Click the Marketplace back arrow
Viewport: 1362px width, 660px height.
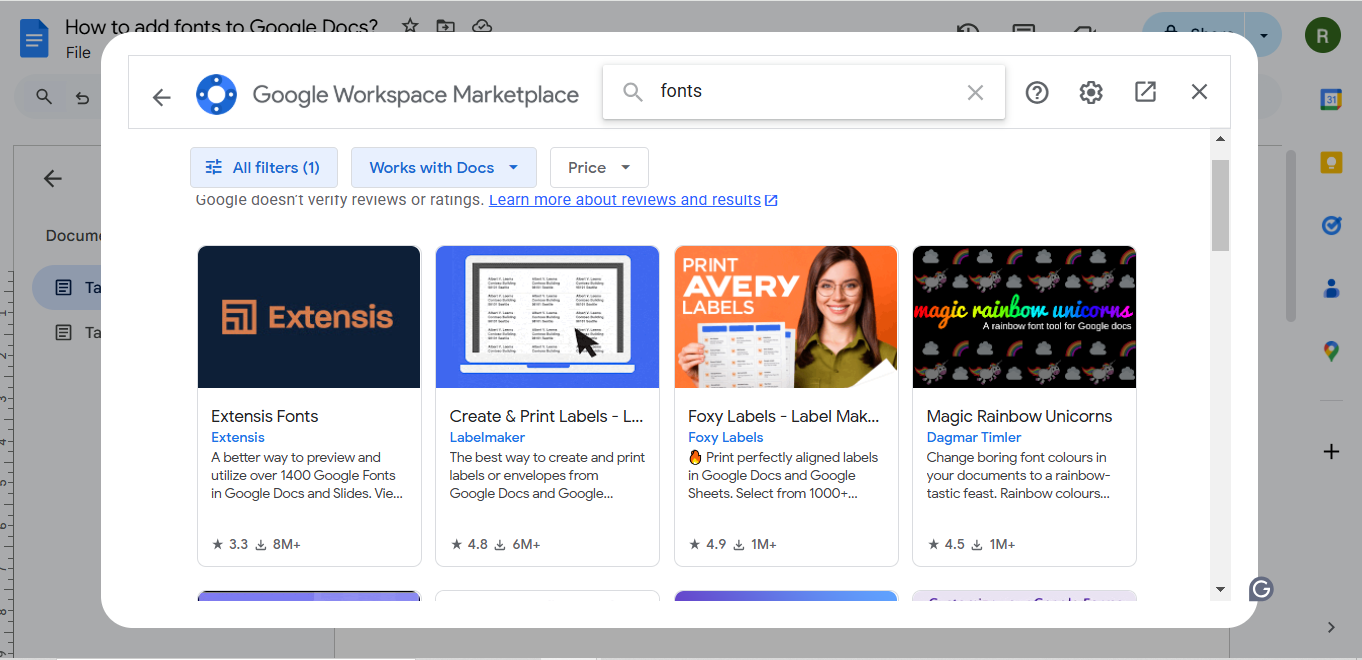click(x=161, y=97)
